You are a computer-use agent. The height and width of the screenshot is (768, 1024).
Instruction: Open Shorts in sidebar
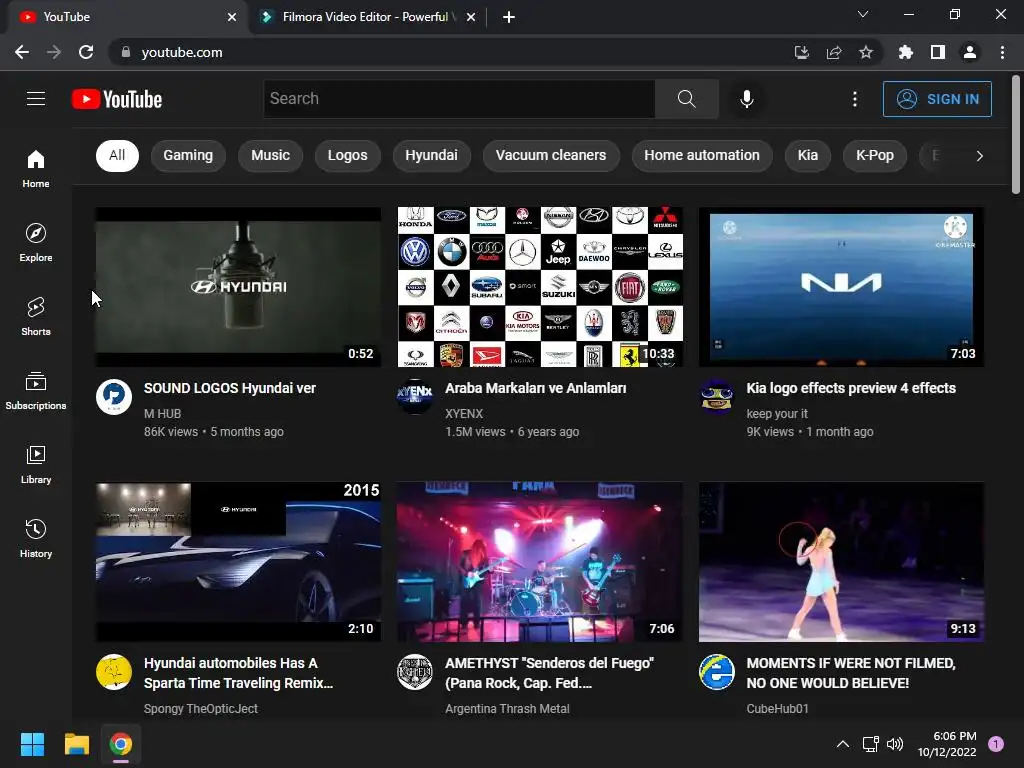(x=36, y=316)
